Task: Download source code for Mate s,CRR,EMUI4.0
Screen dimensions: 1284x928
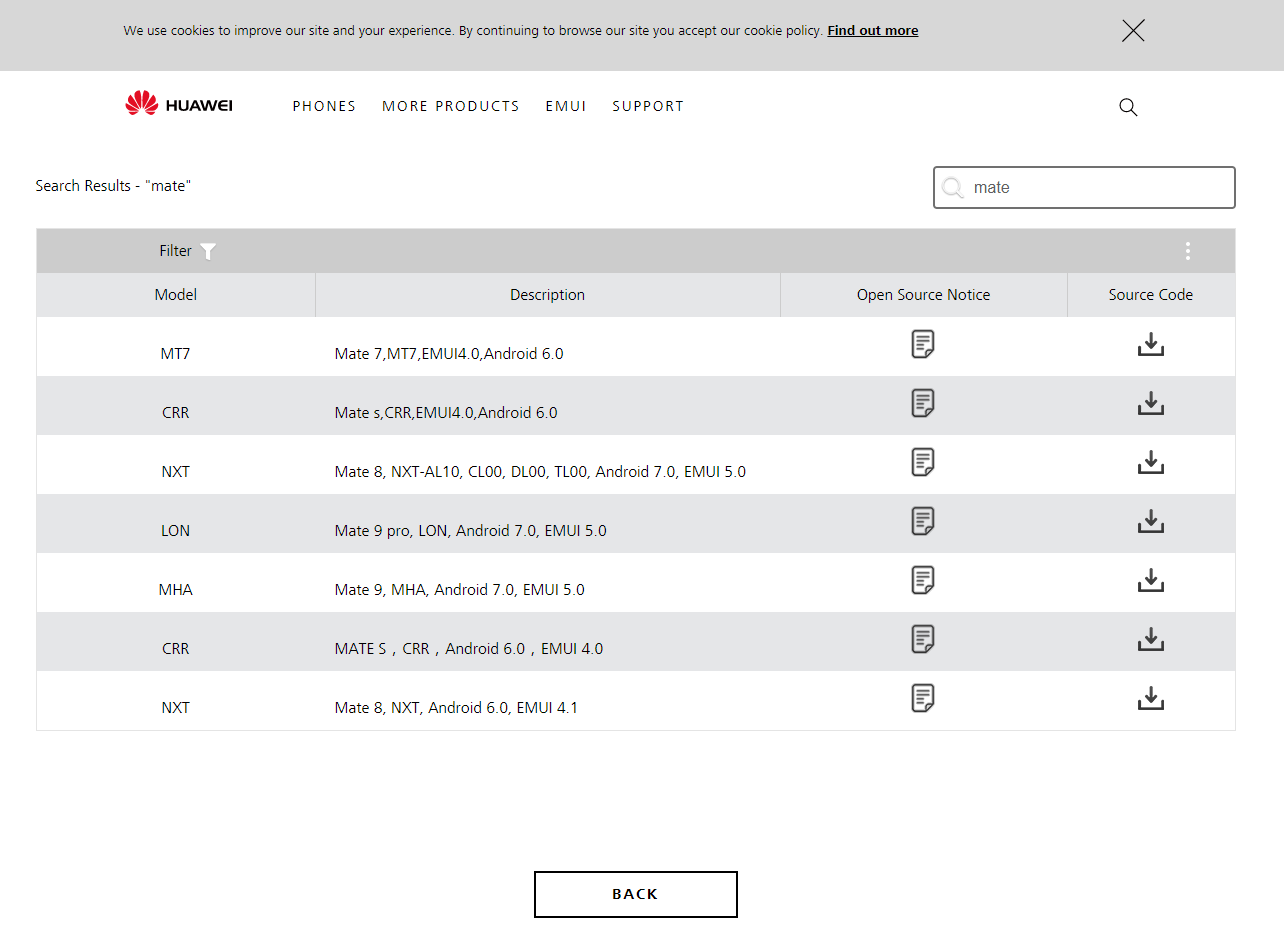Action: (1151, 403)
